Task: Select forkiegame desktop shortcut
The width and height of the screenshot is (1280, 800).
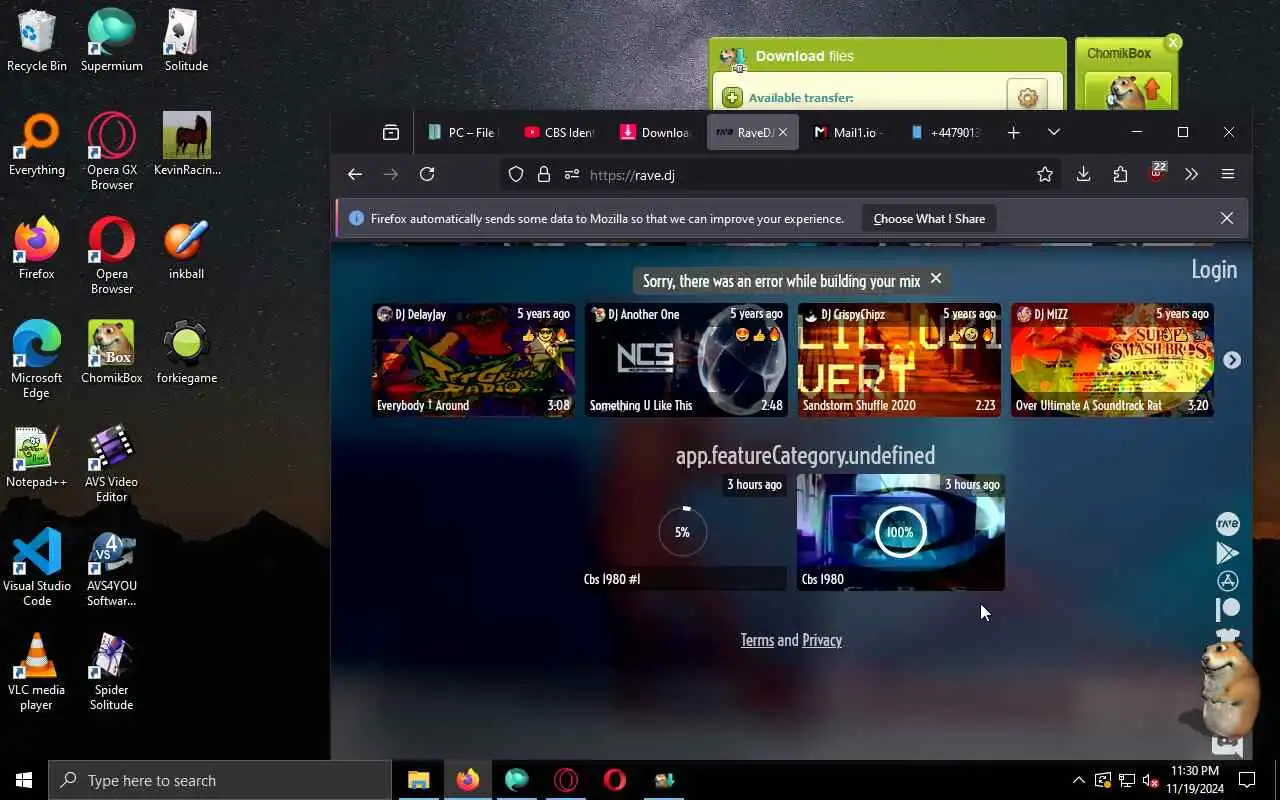Action: pos(187,353)
